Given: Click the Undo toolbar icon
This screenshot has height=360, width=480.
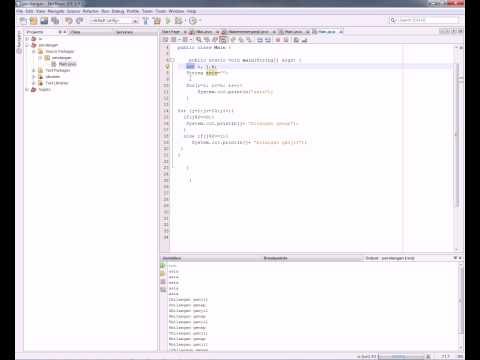Looking at the screenshot, I should (x=69, y=21).
